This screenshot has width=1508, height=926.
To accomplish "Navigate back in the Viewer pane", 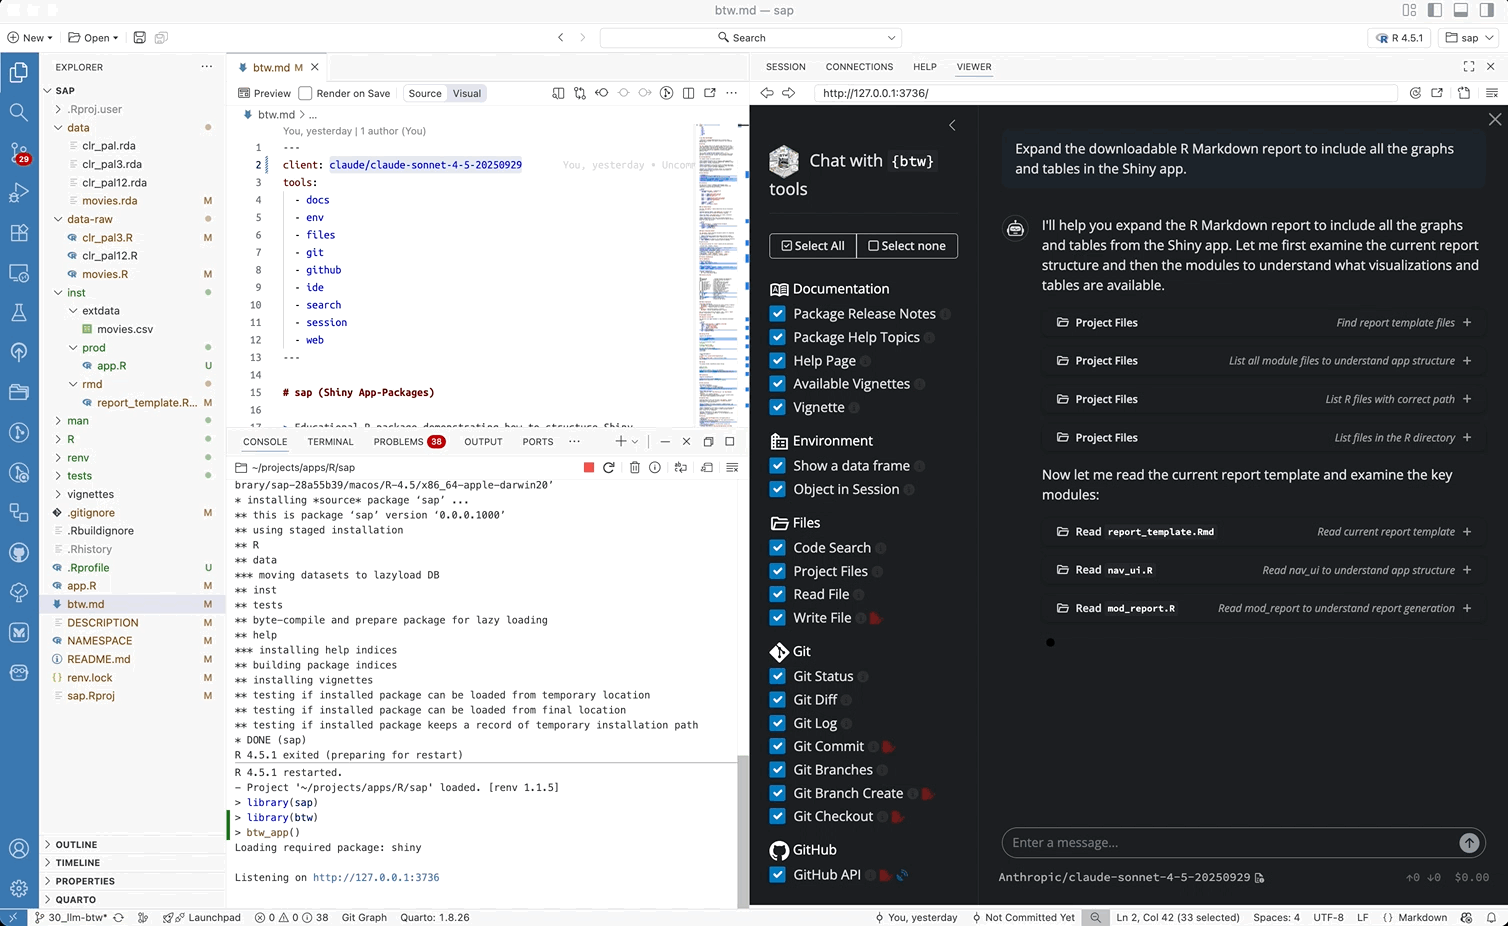I will coord(767,93).
